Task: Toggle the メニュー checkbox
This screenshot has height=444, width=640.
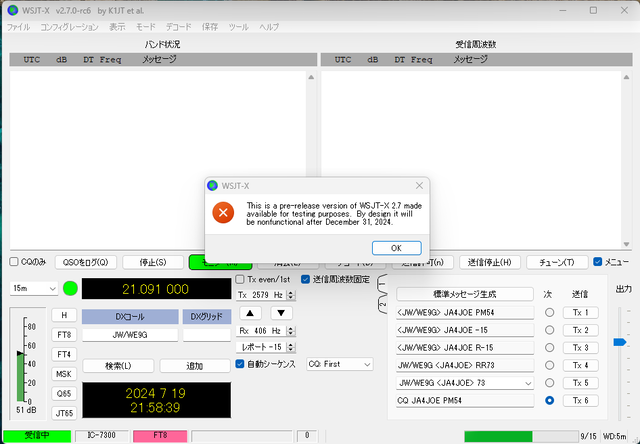Action: pyautogui.click(x=598, y=262)
